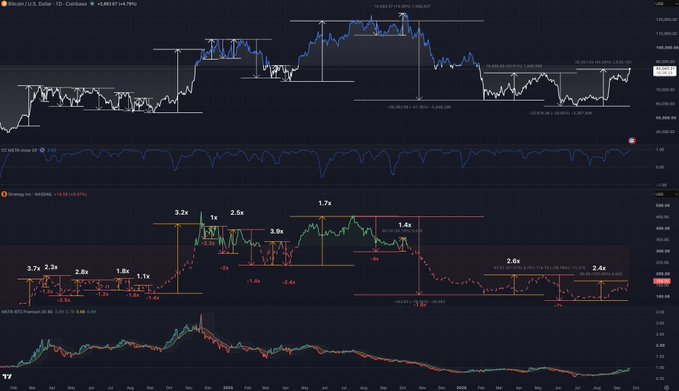Viewport: 679px width, 391px height.
Task: Click the red current MSTR price label
Action: 662,281
